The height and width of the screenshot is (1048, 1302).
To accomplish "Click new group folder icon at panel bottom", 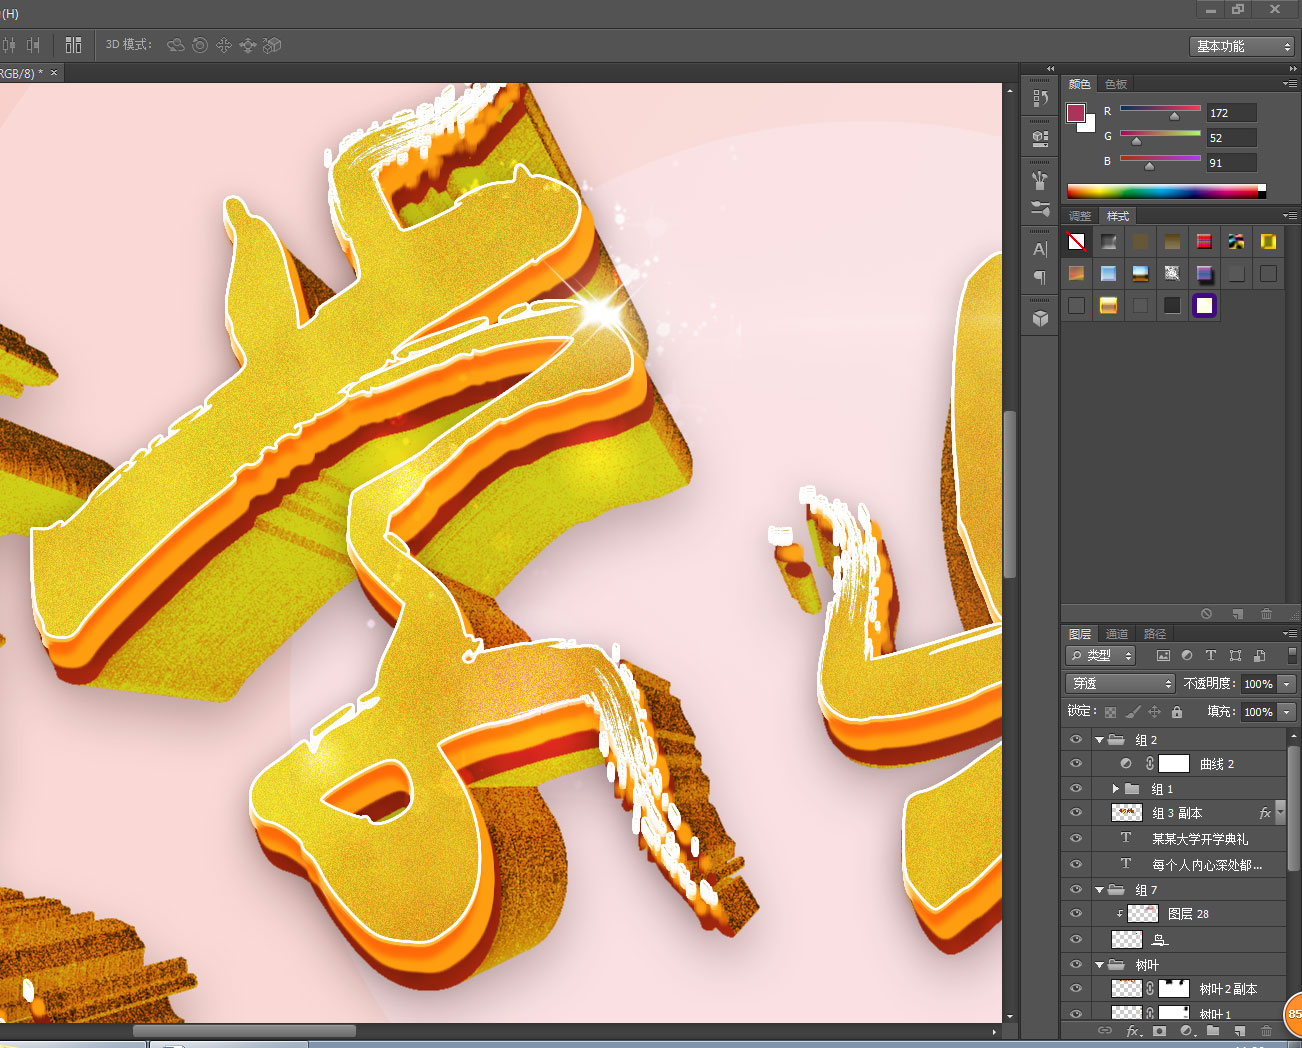I will coord(1213,1031).
